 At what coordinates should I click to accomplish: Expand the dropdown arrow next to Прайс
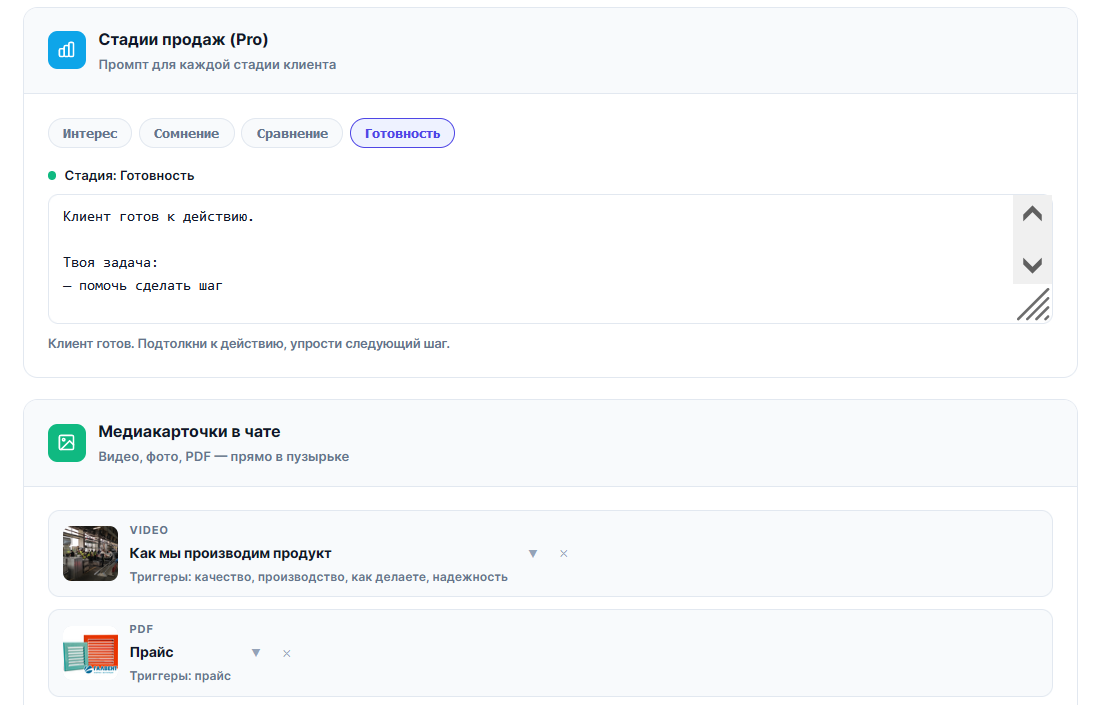point(256,653)
